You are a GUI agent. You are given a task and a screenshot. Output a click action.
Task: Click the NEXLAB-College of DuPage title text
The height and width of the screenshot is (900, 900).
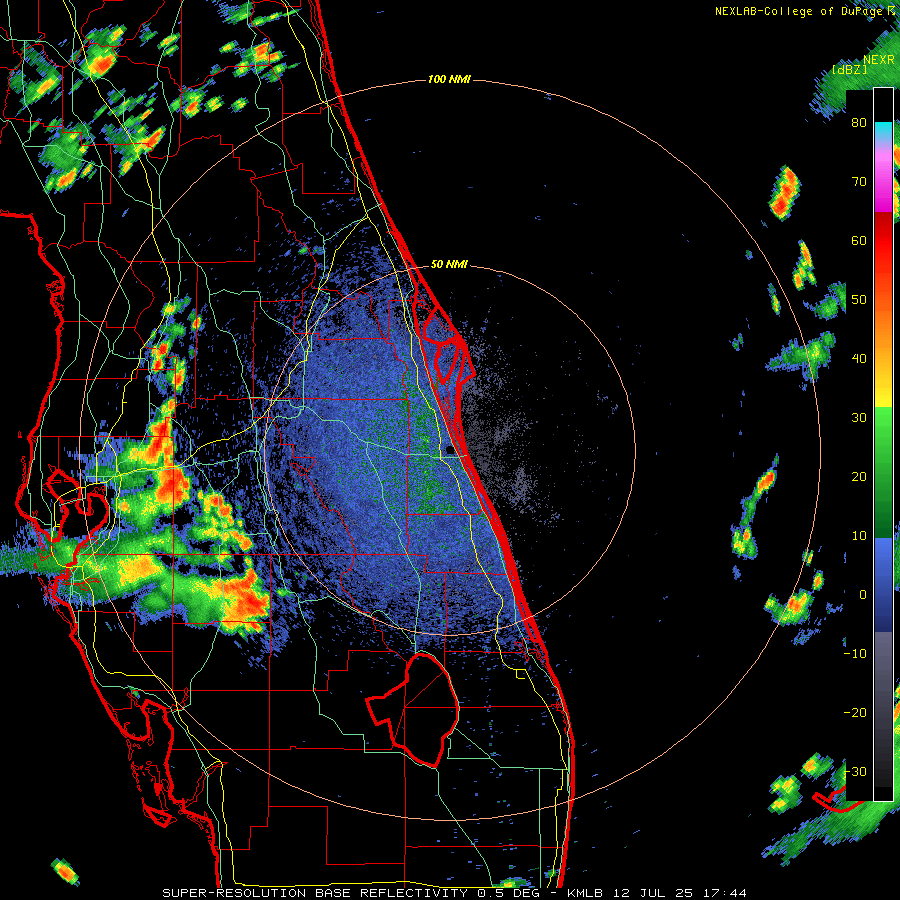(805, 11)
